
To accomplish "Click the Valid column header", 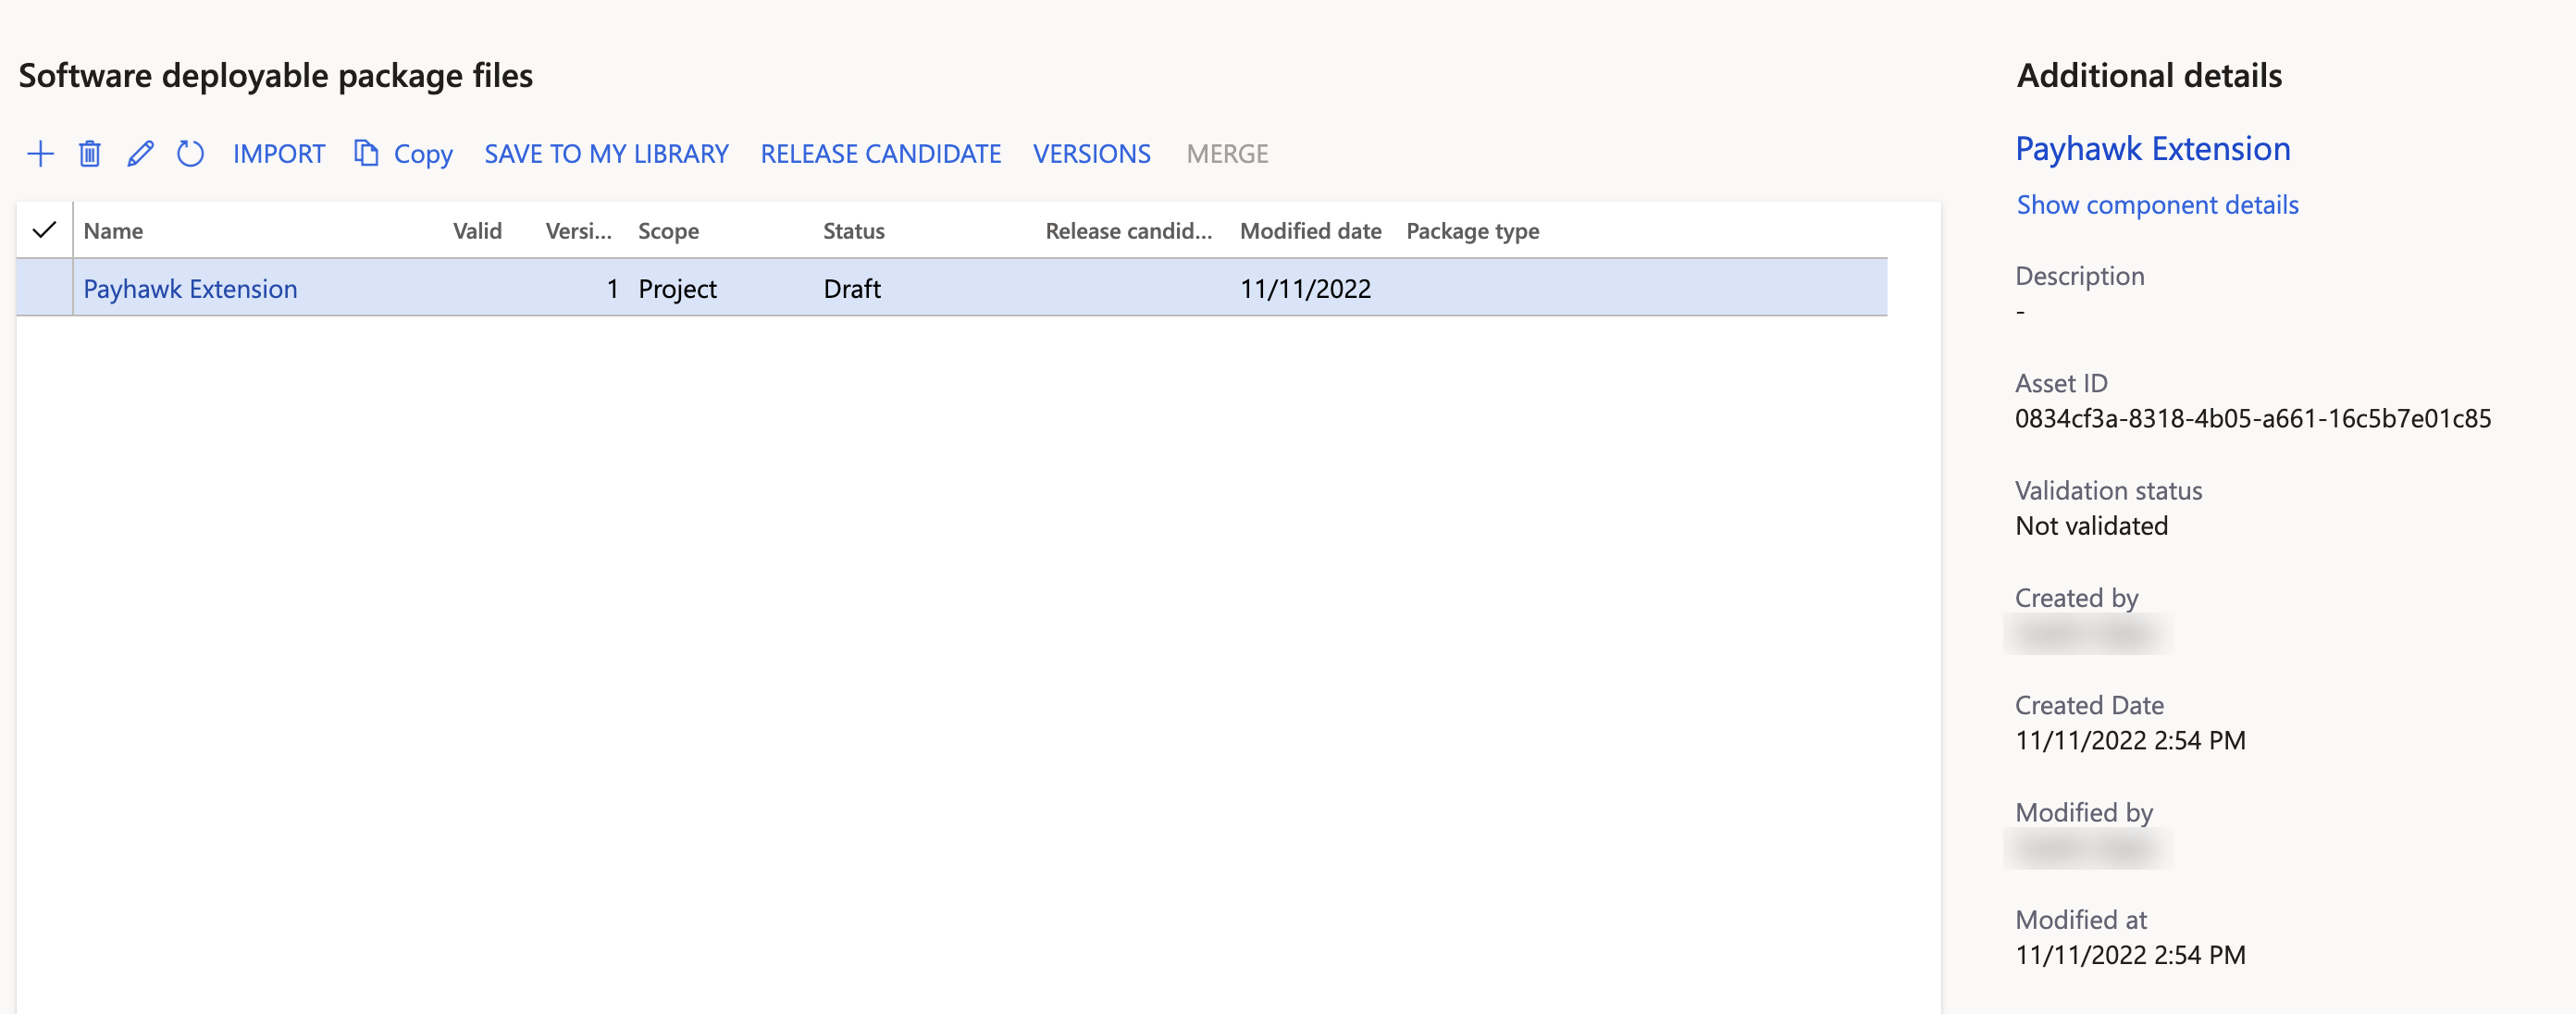I will [x=477, y=231].
